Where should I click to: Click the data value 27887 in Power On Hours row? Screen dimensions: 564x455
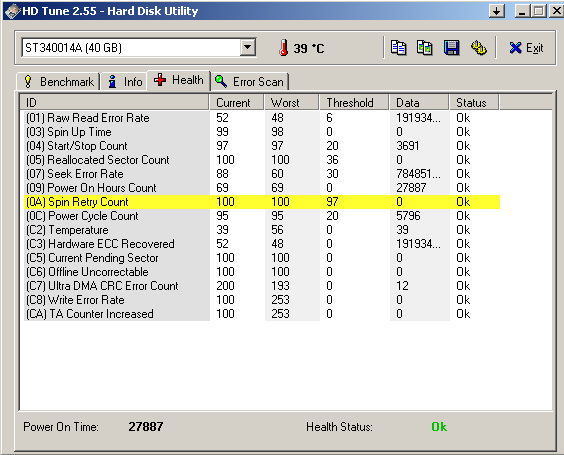point(411,188)
